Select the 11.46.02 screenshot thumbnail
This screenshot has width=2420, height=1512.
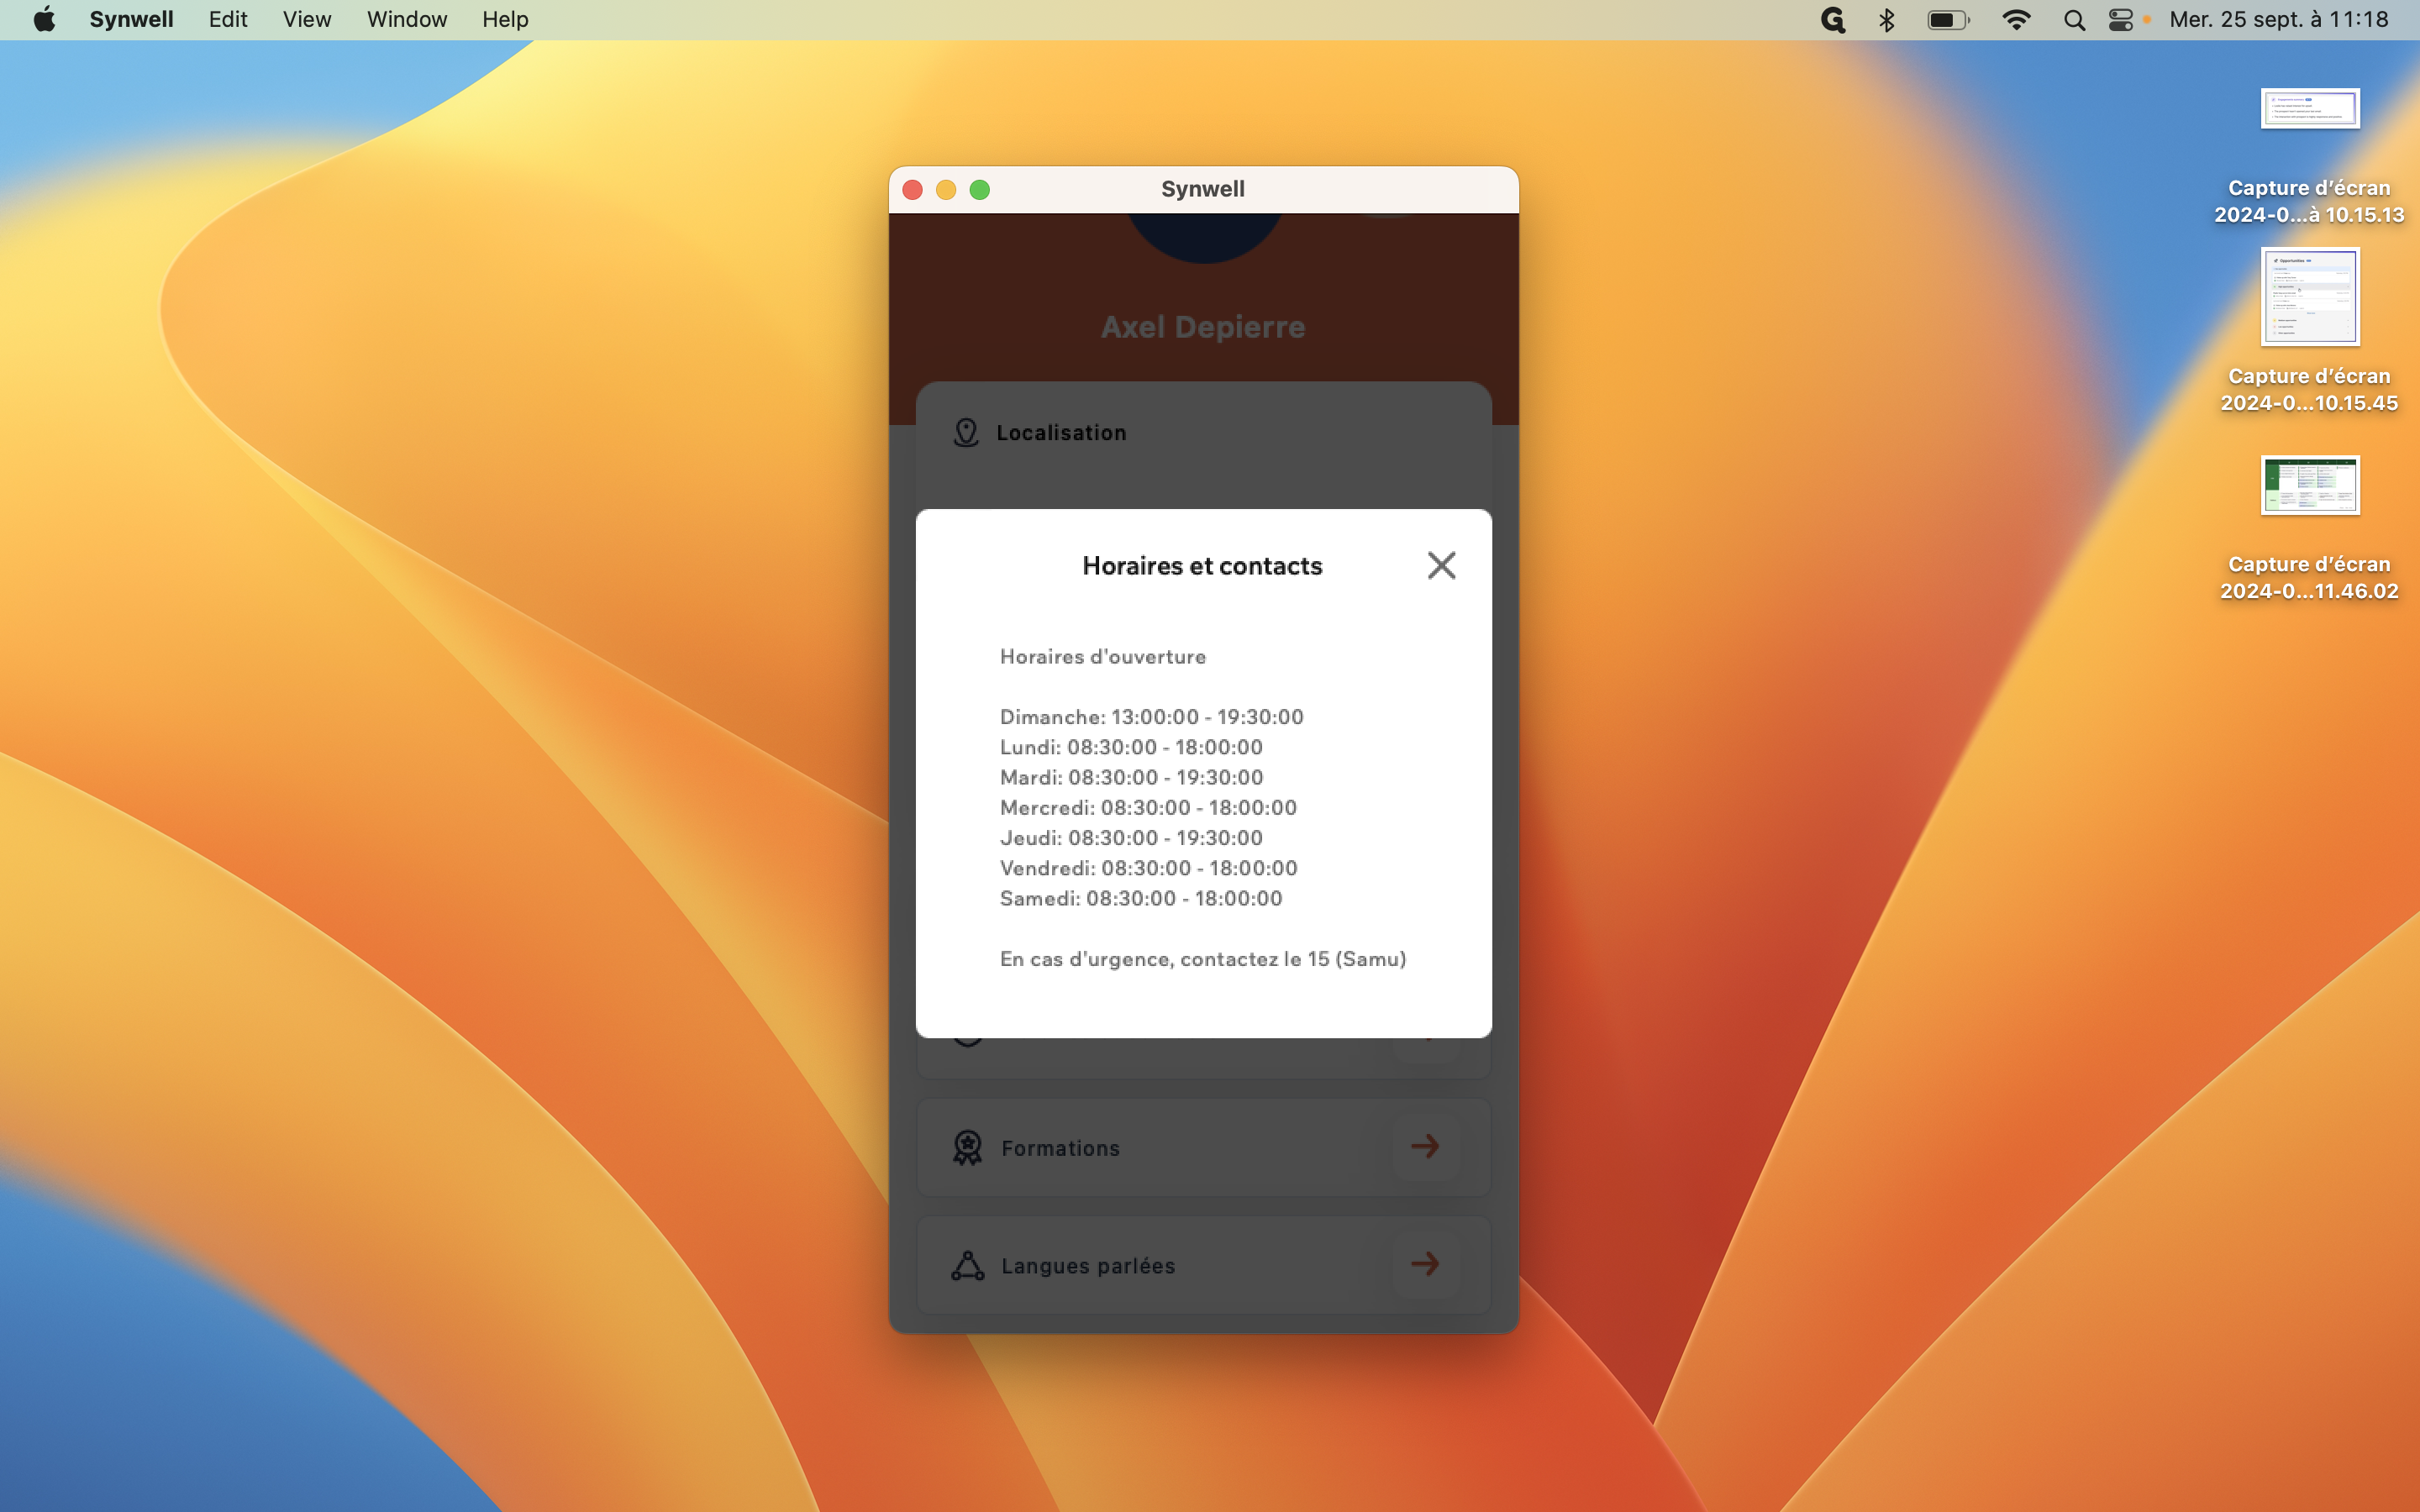click(x=2310, y=485)
